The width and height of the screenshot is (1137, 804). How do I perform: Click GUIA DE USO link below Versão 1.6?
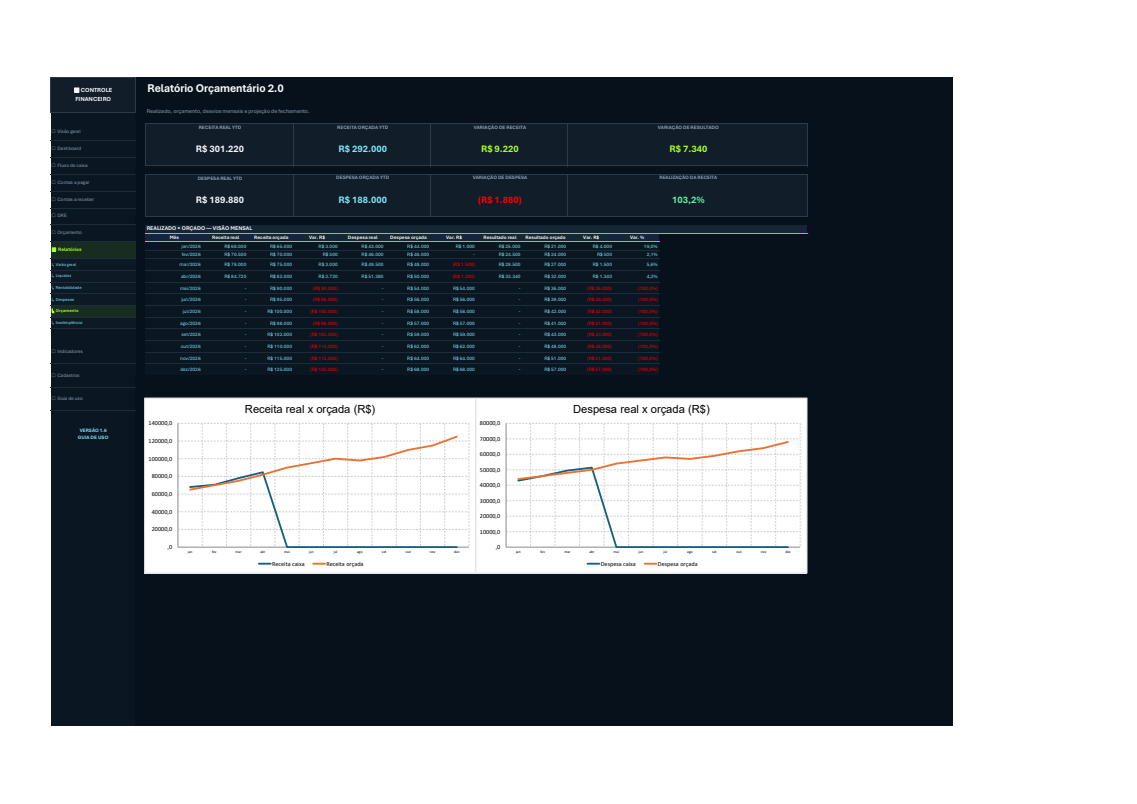(93, 438)
